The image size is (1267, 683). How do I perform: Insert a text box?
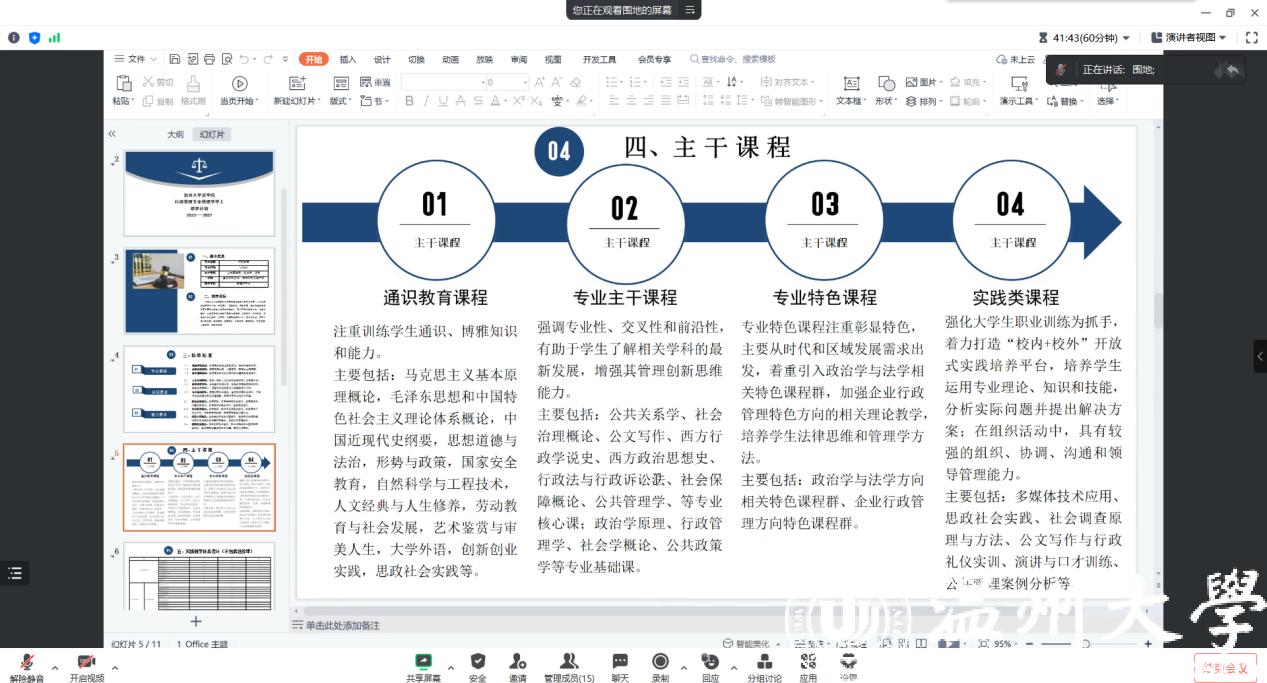point(851,84)
